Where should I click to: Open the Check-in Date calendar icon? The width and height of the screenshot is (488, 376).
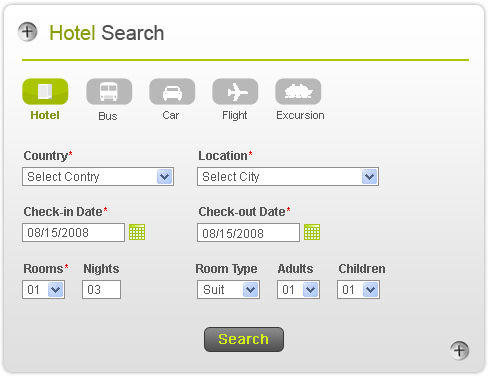pyautogui.click(x=137, y=232)
